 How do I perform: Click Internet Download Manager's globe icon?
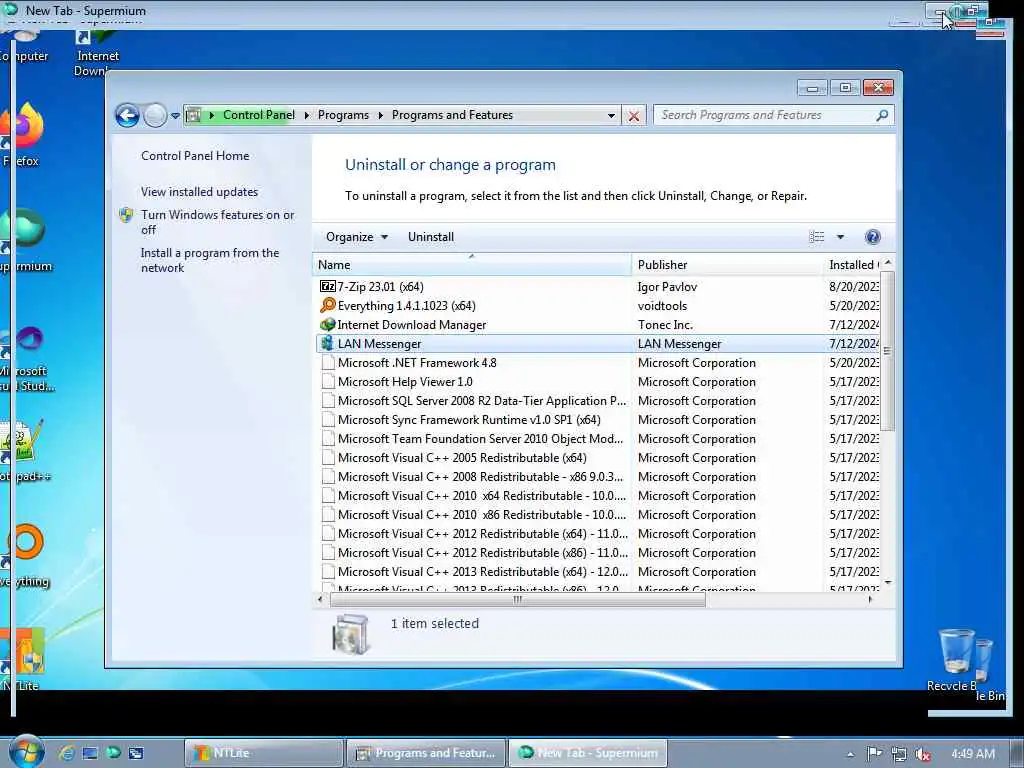327,324
